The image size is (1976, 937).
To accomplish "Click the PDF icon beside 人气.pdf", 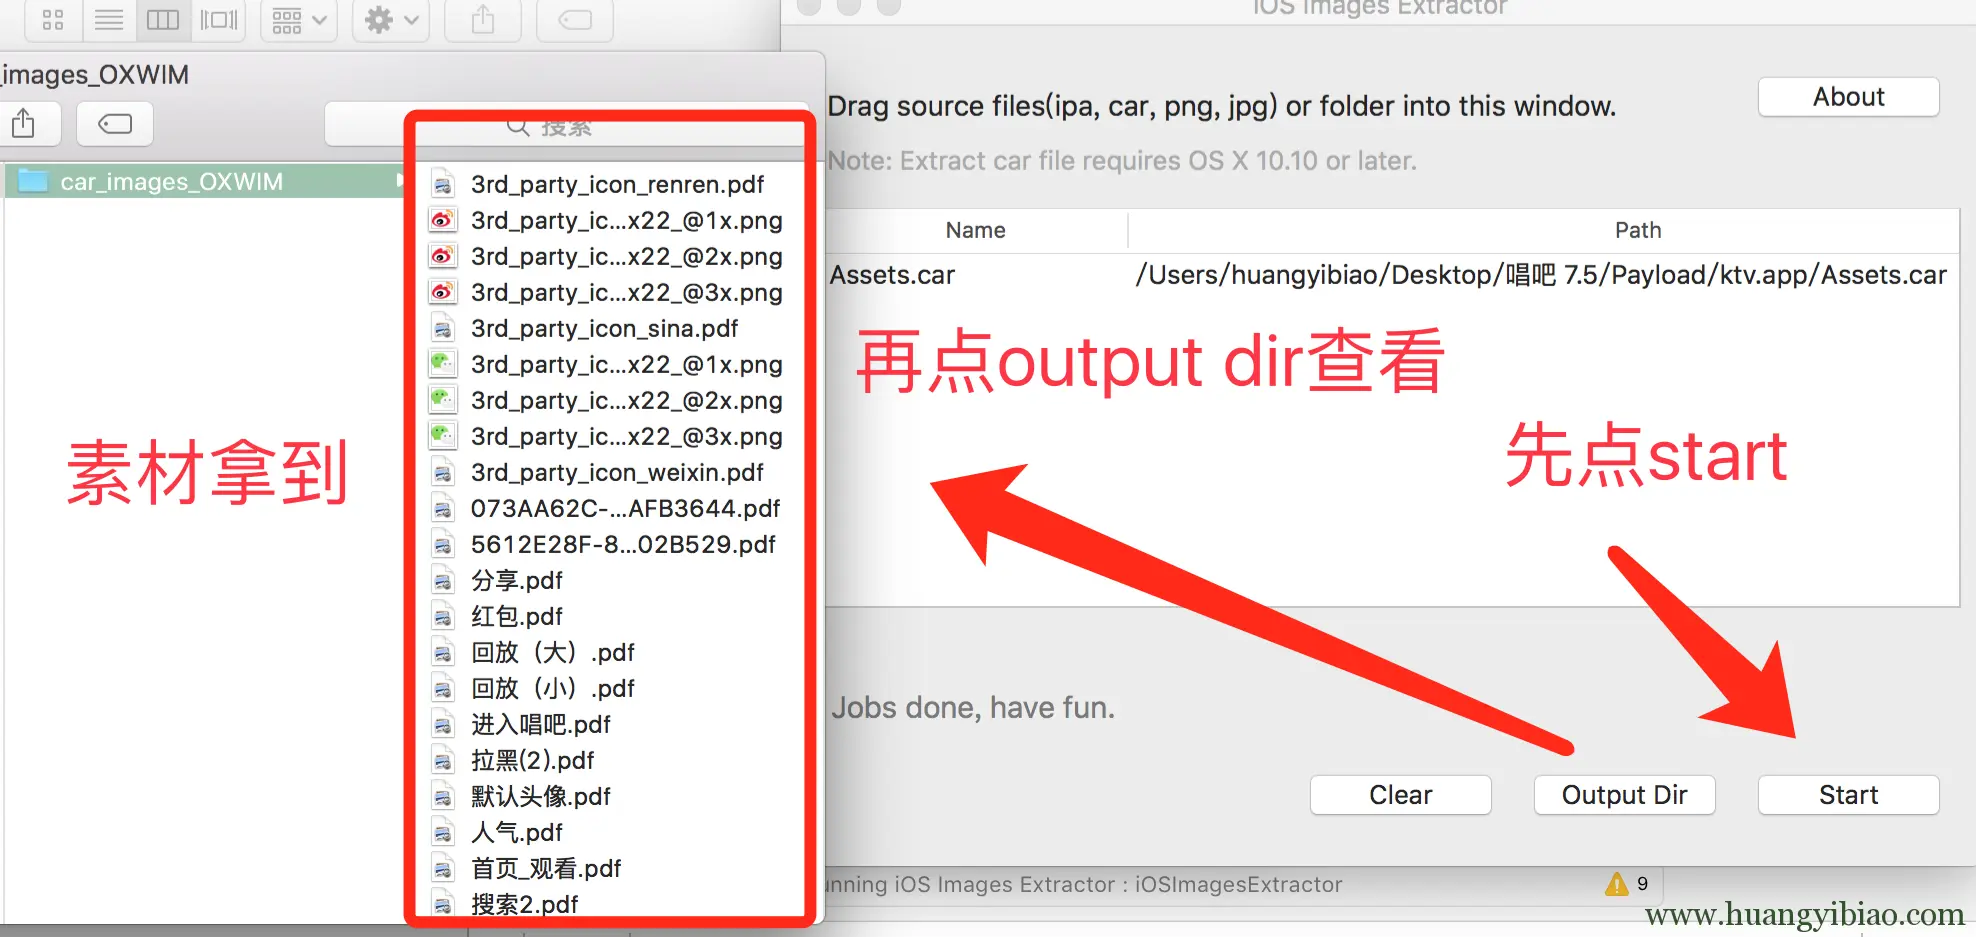I will (442, 833).
